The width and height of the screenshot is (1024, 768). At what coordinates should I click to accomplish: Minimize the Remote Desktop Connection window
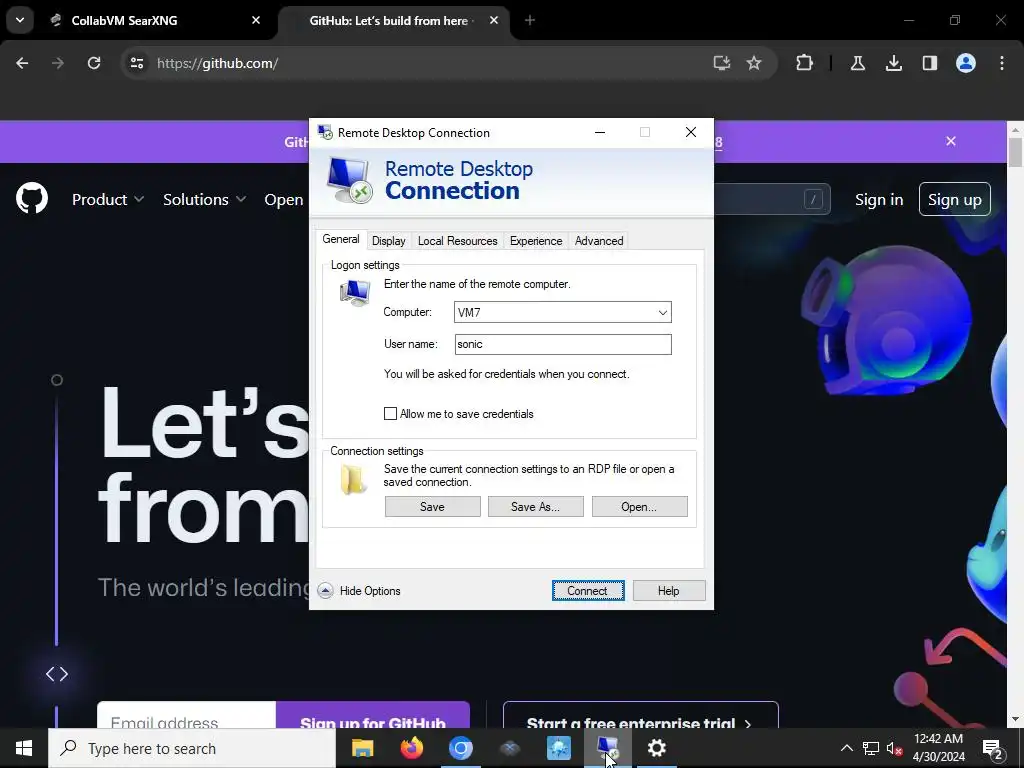[x=600, y=132]
